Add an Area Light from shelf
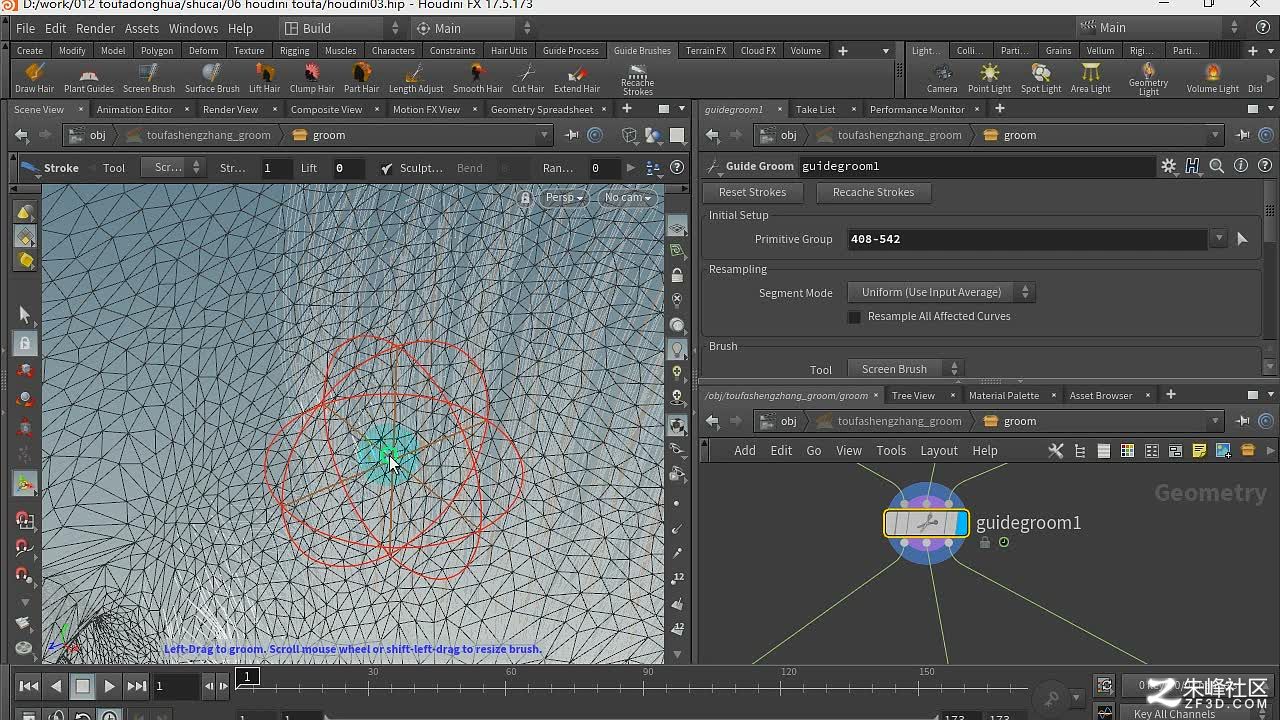 1091,78
